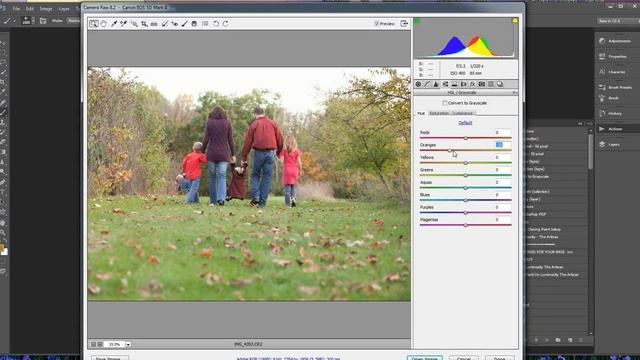Click the Yellows hue slider handle
Screen dimensions: 640x360
[466, 163]
